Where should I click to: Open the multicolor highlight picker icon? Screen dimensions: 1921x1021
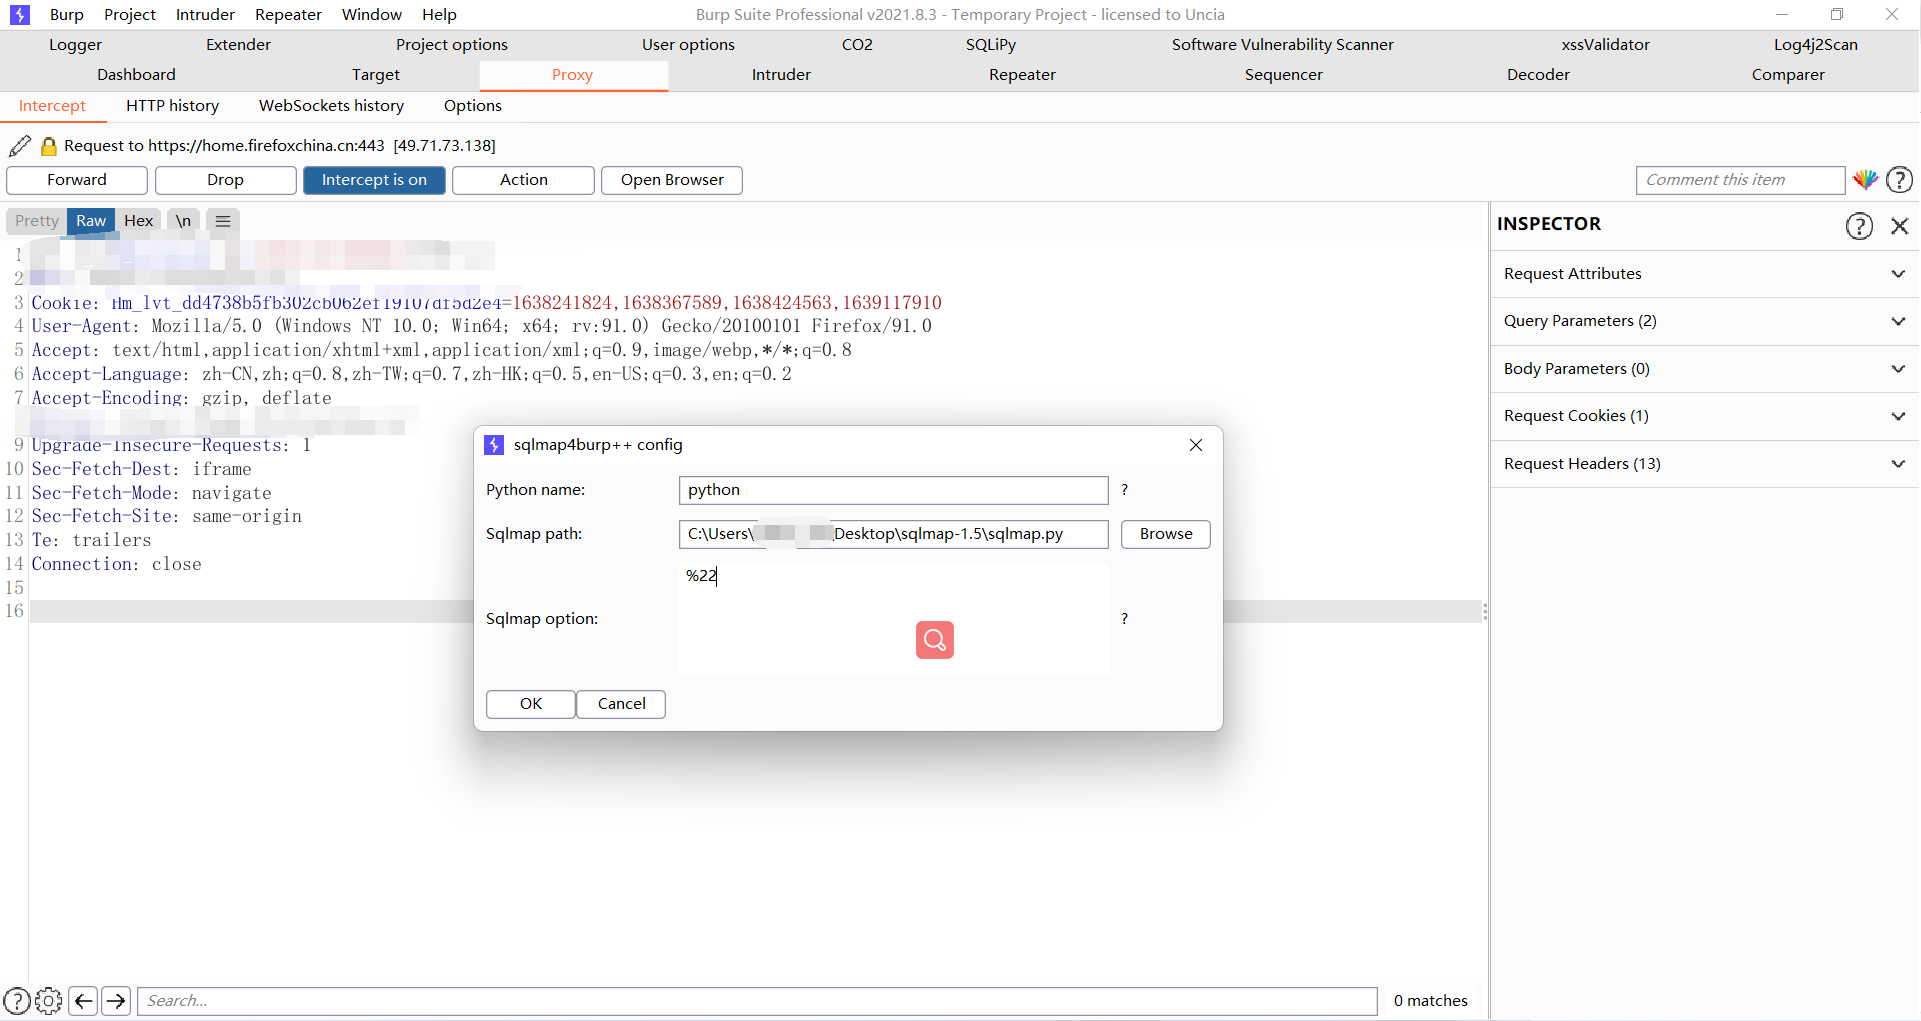click(x=1865, y=180)
